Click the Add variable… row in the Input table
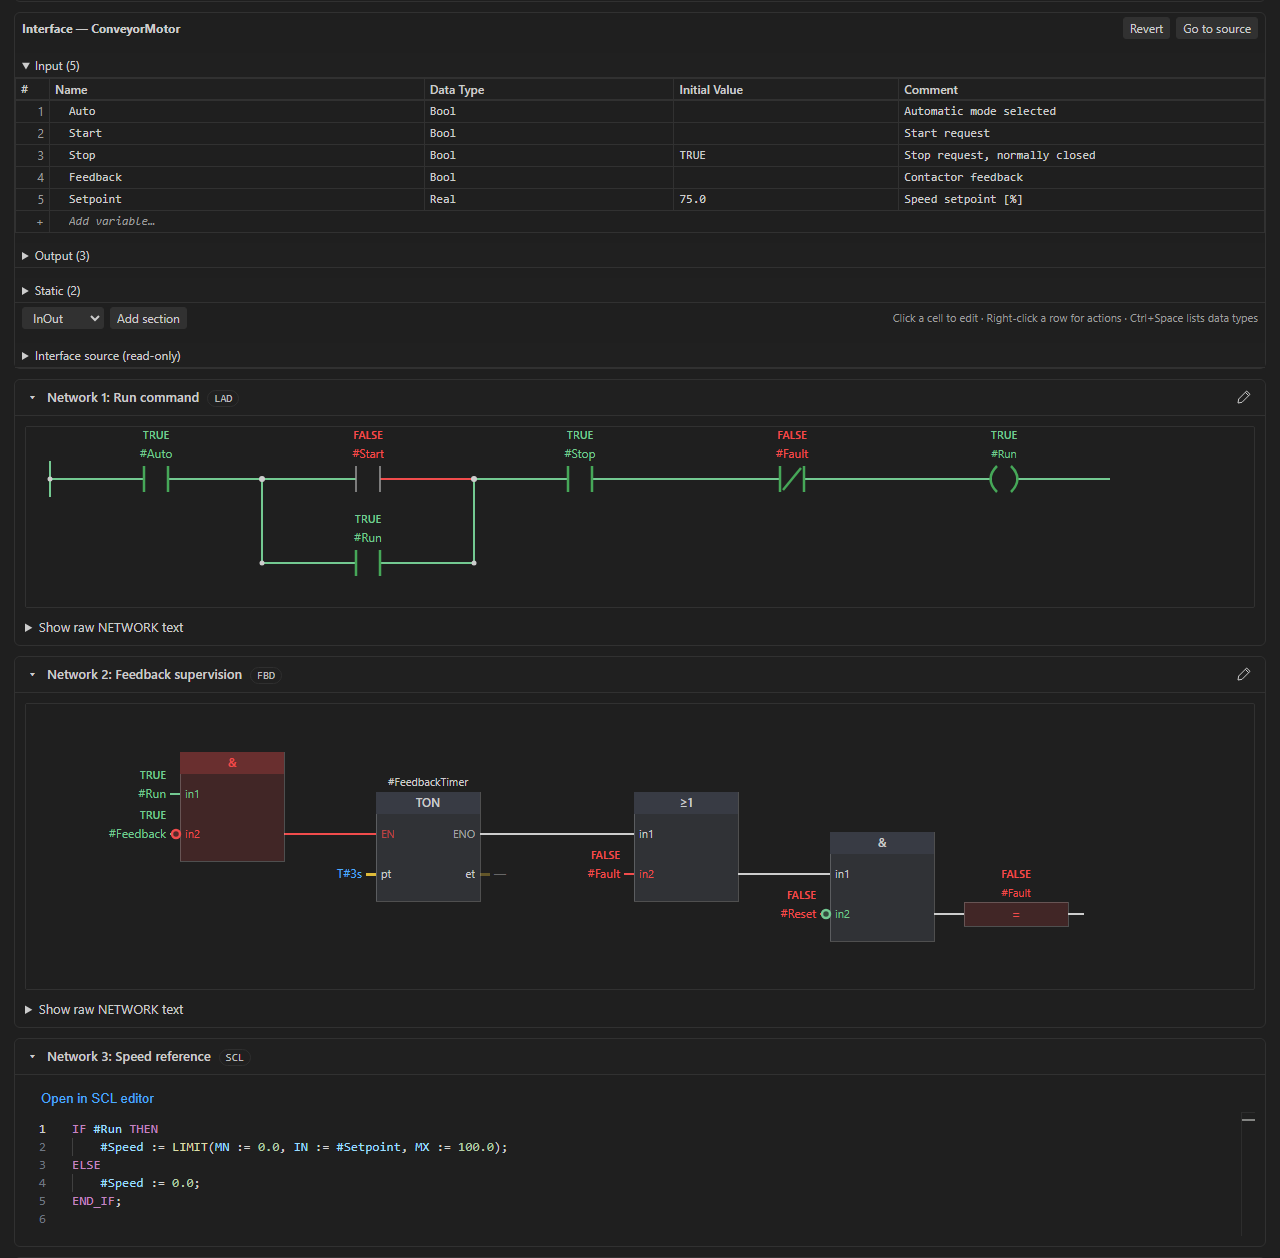The width and height of the screenshot is (1280, 1258). (640, 222)
